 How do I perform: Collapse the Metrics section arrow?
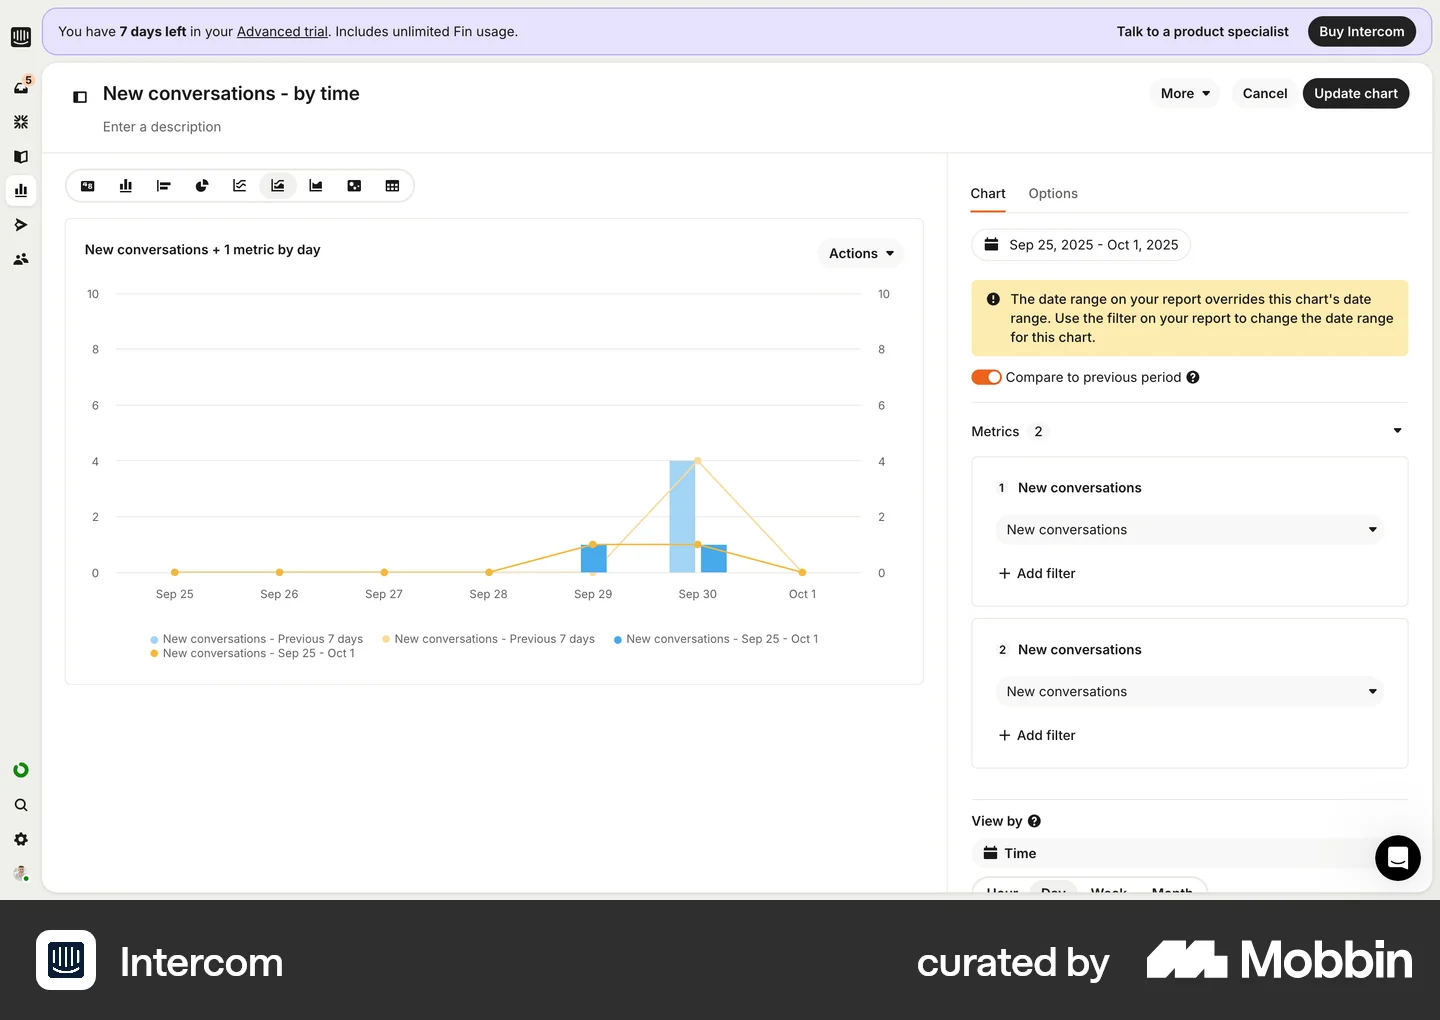(1397, 431)
